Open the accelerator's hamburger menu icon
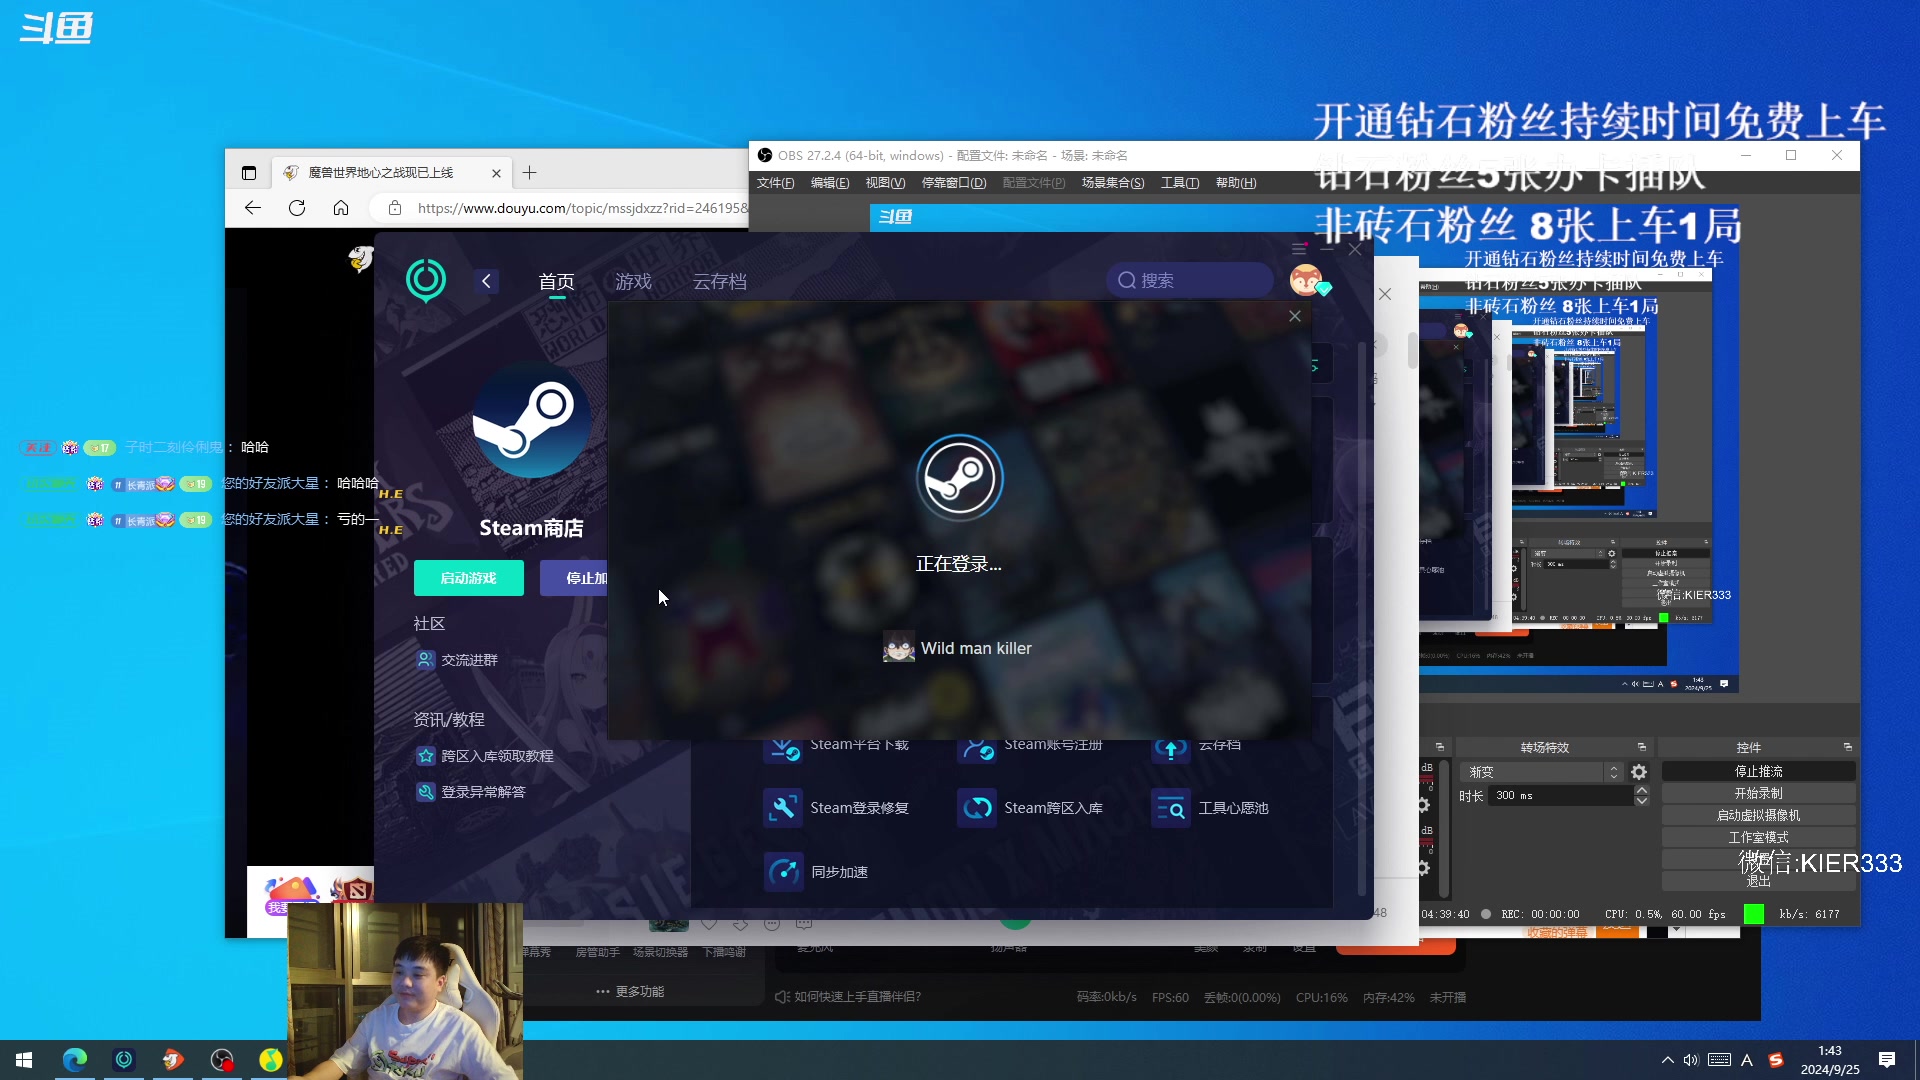Viewport: 1920px width, 1080px height. [1299, 249]
